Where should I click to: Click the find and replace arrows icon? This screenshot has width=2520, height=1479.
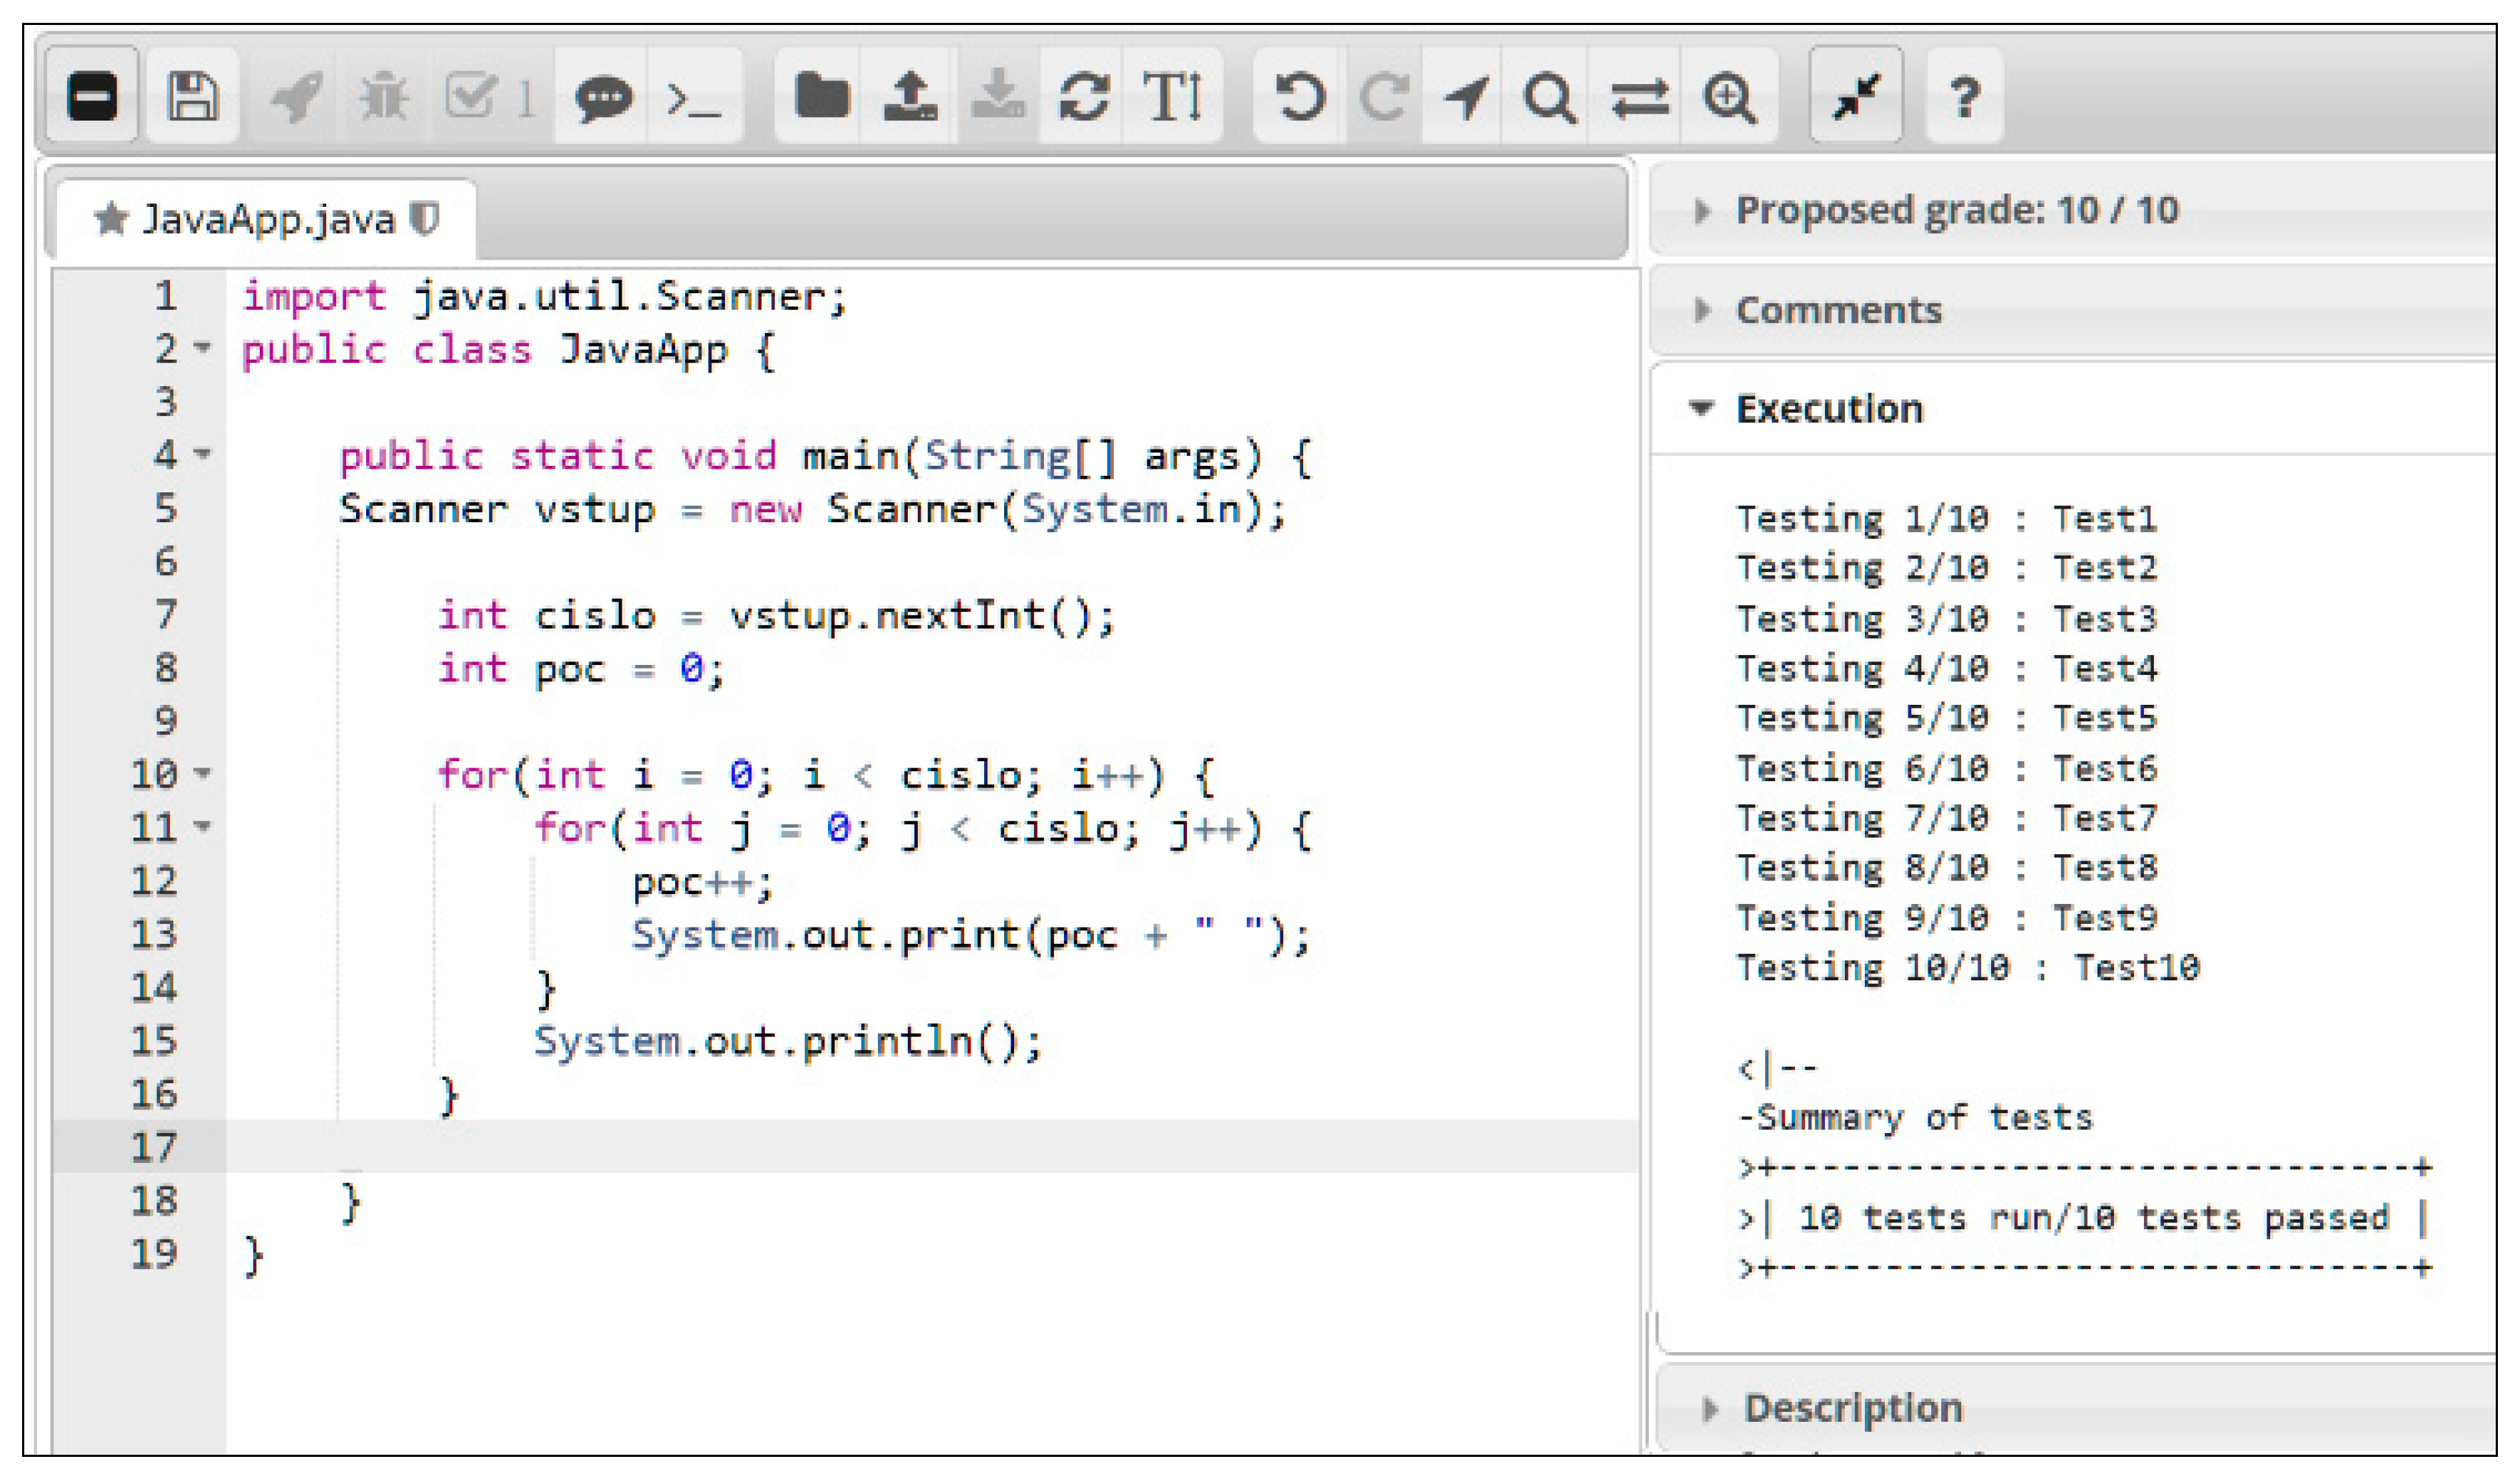pyautogui.click(x=1639, y=97)
